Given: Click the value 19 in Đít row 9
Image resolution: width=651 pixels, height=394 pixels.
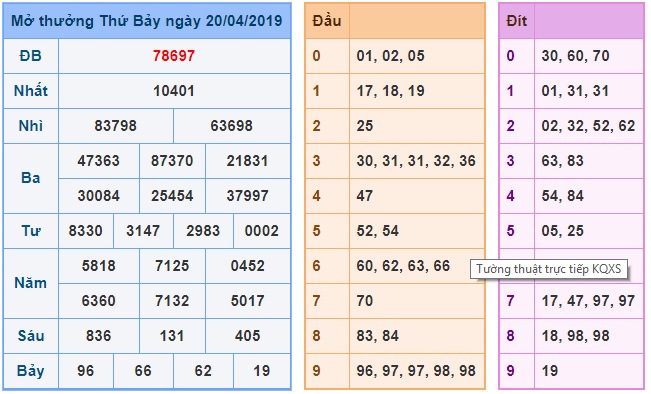Looking at the screenshot, I should coord(550,371).
